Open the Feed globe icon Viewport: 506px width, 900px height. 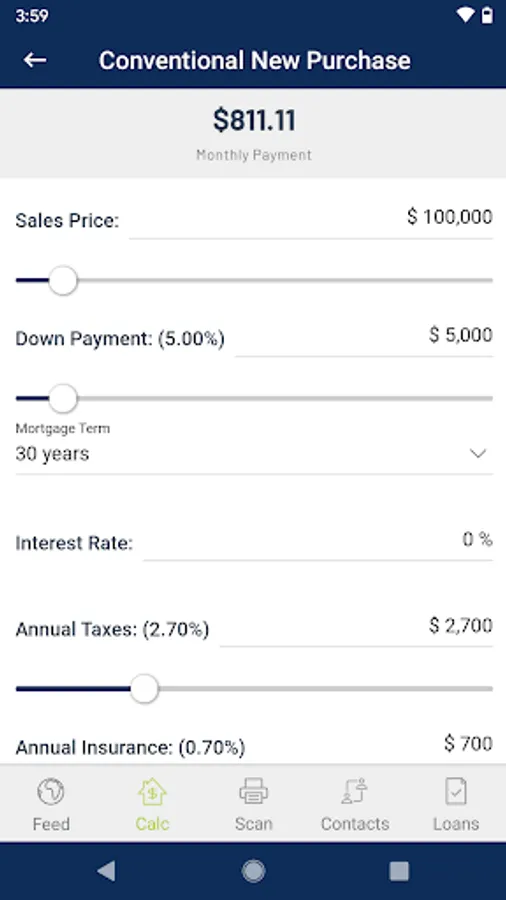[51, 792]
